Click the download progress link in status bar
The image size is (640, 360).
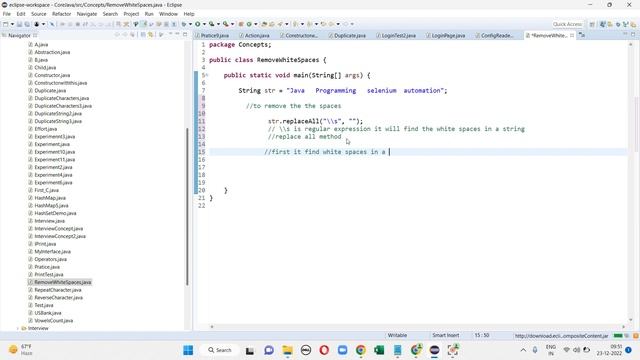point(561,336)
